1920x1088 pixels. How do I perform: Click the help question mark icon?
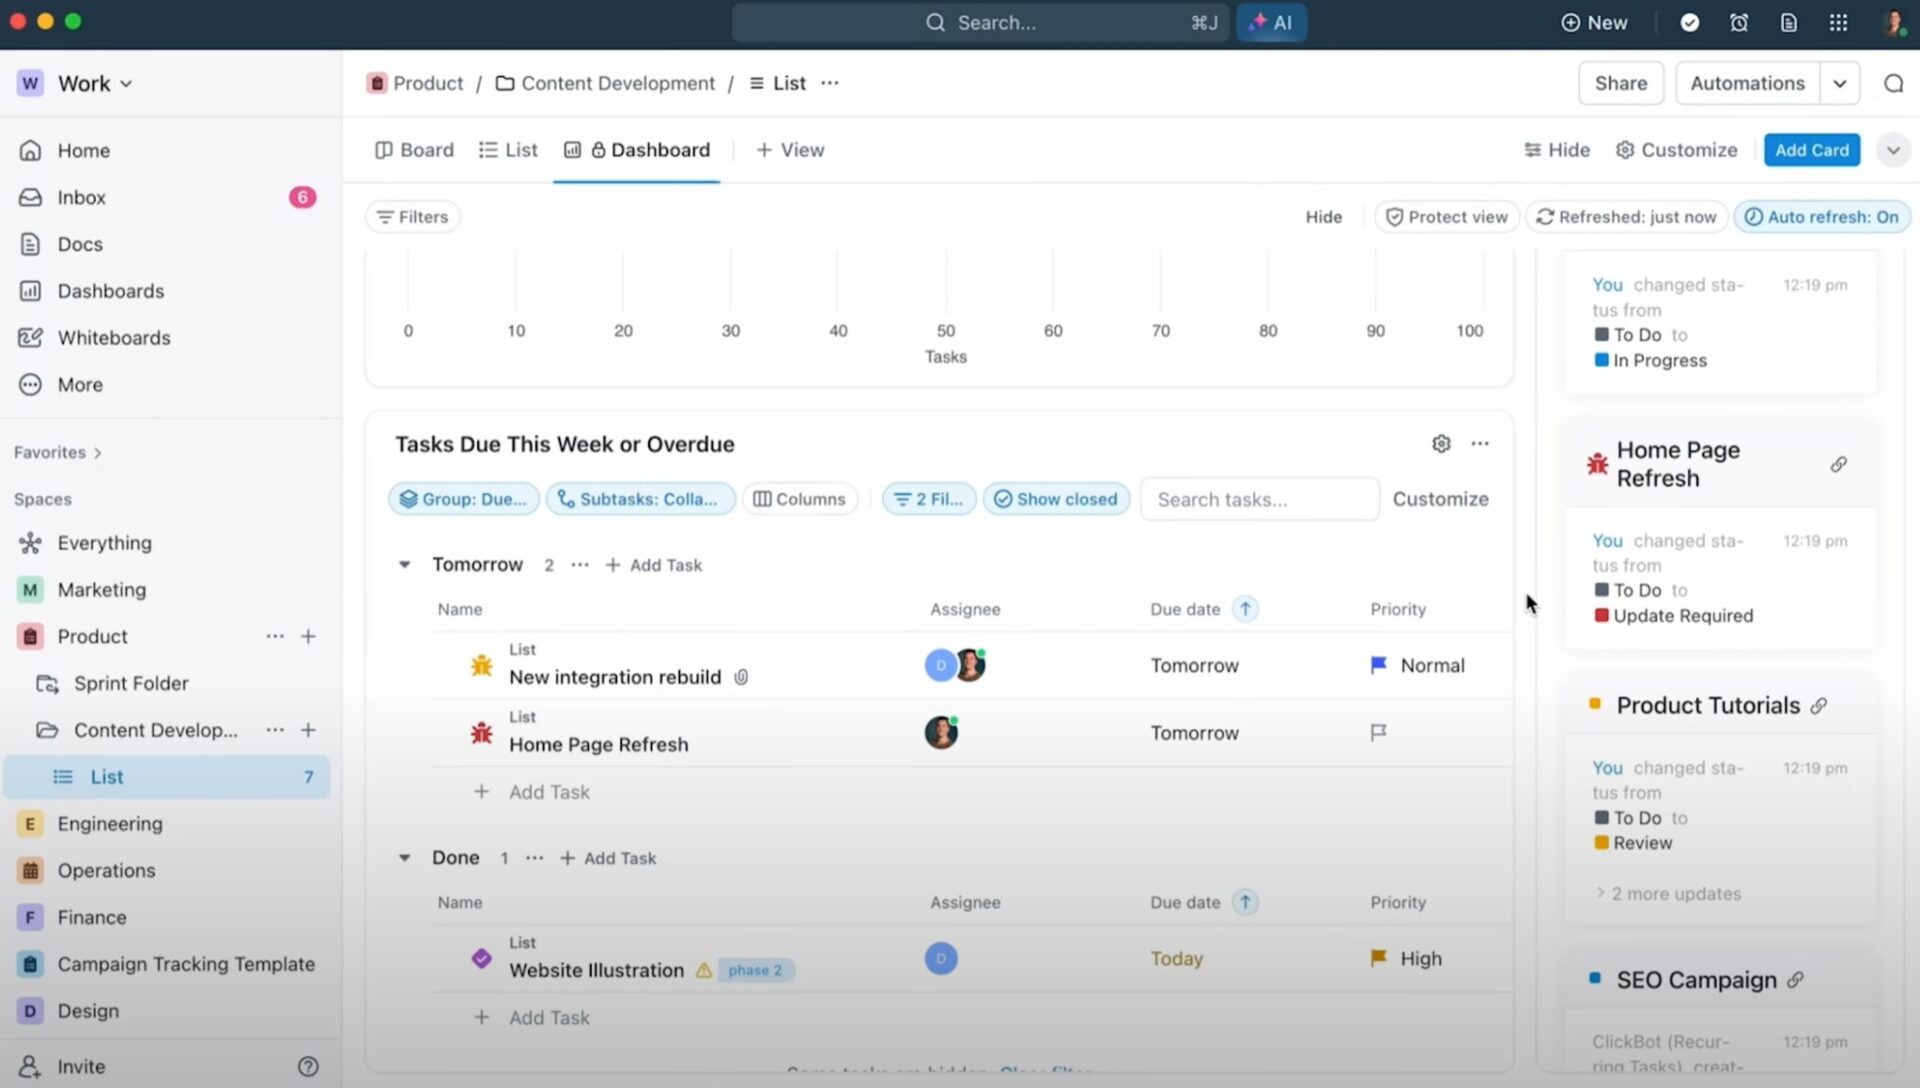pyautogui.click(x=308, y=1067)
